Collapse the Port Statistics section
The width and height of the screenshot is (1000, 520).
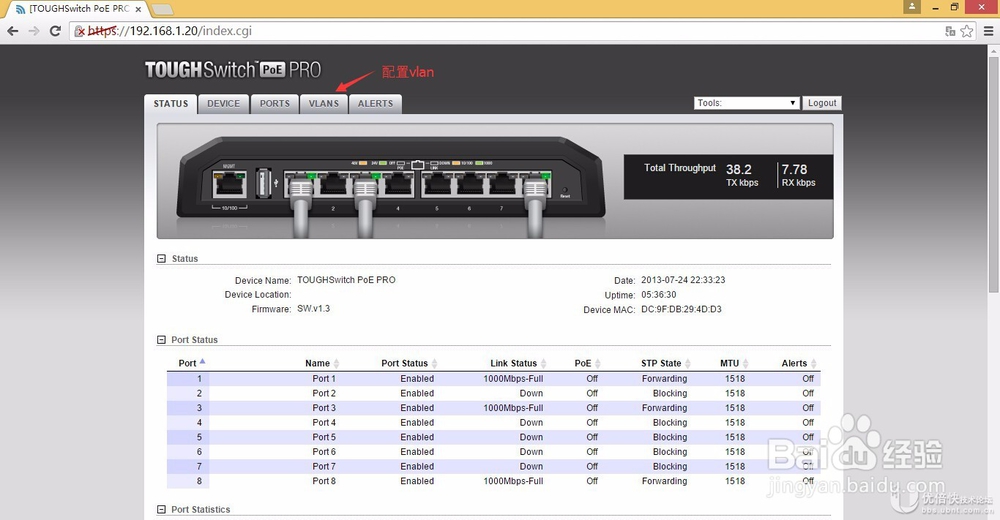(x=161, y=509)
